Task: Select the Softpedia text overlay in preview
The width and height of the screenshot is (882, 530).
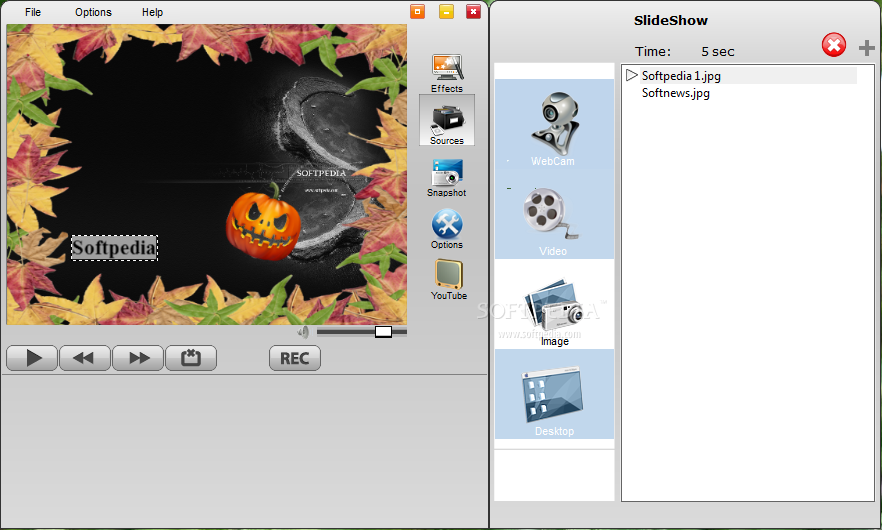Action: point(114,248)
